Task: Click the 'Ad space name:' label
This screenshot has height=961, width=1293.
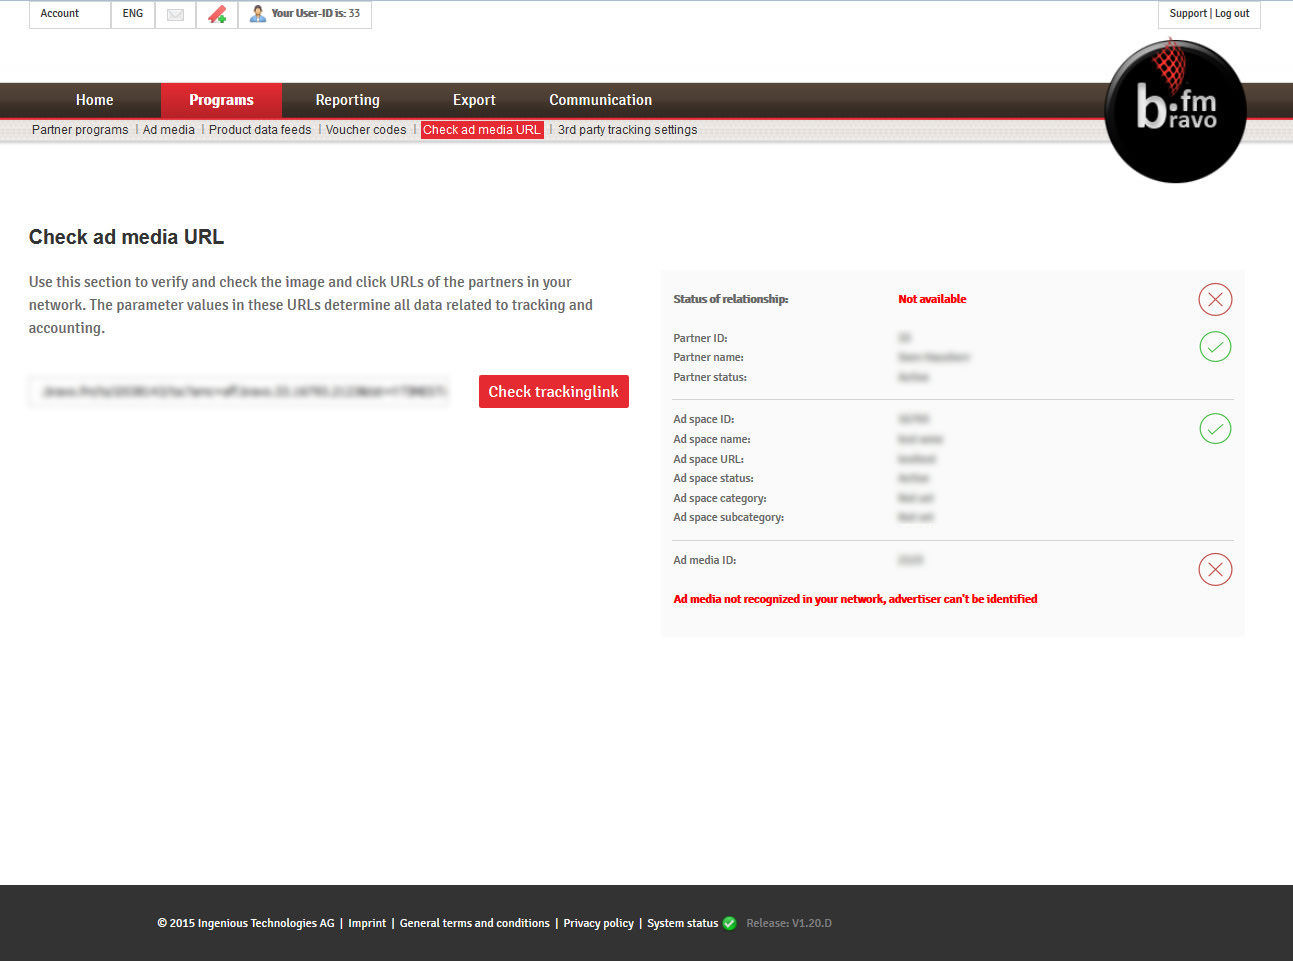Action: click(712, 439)
